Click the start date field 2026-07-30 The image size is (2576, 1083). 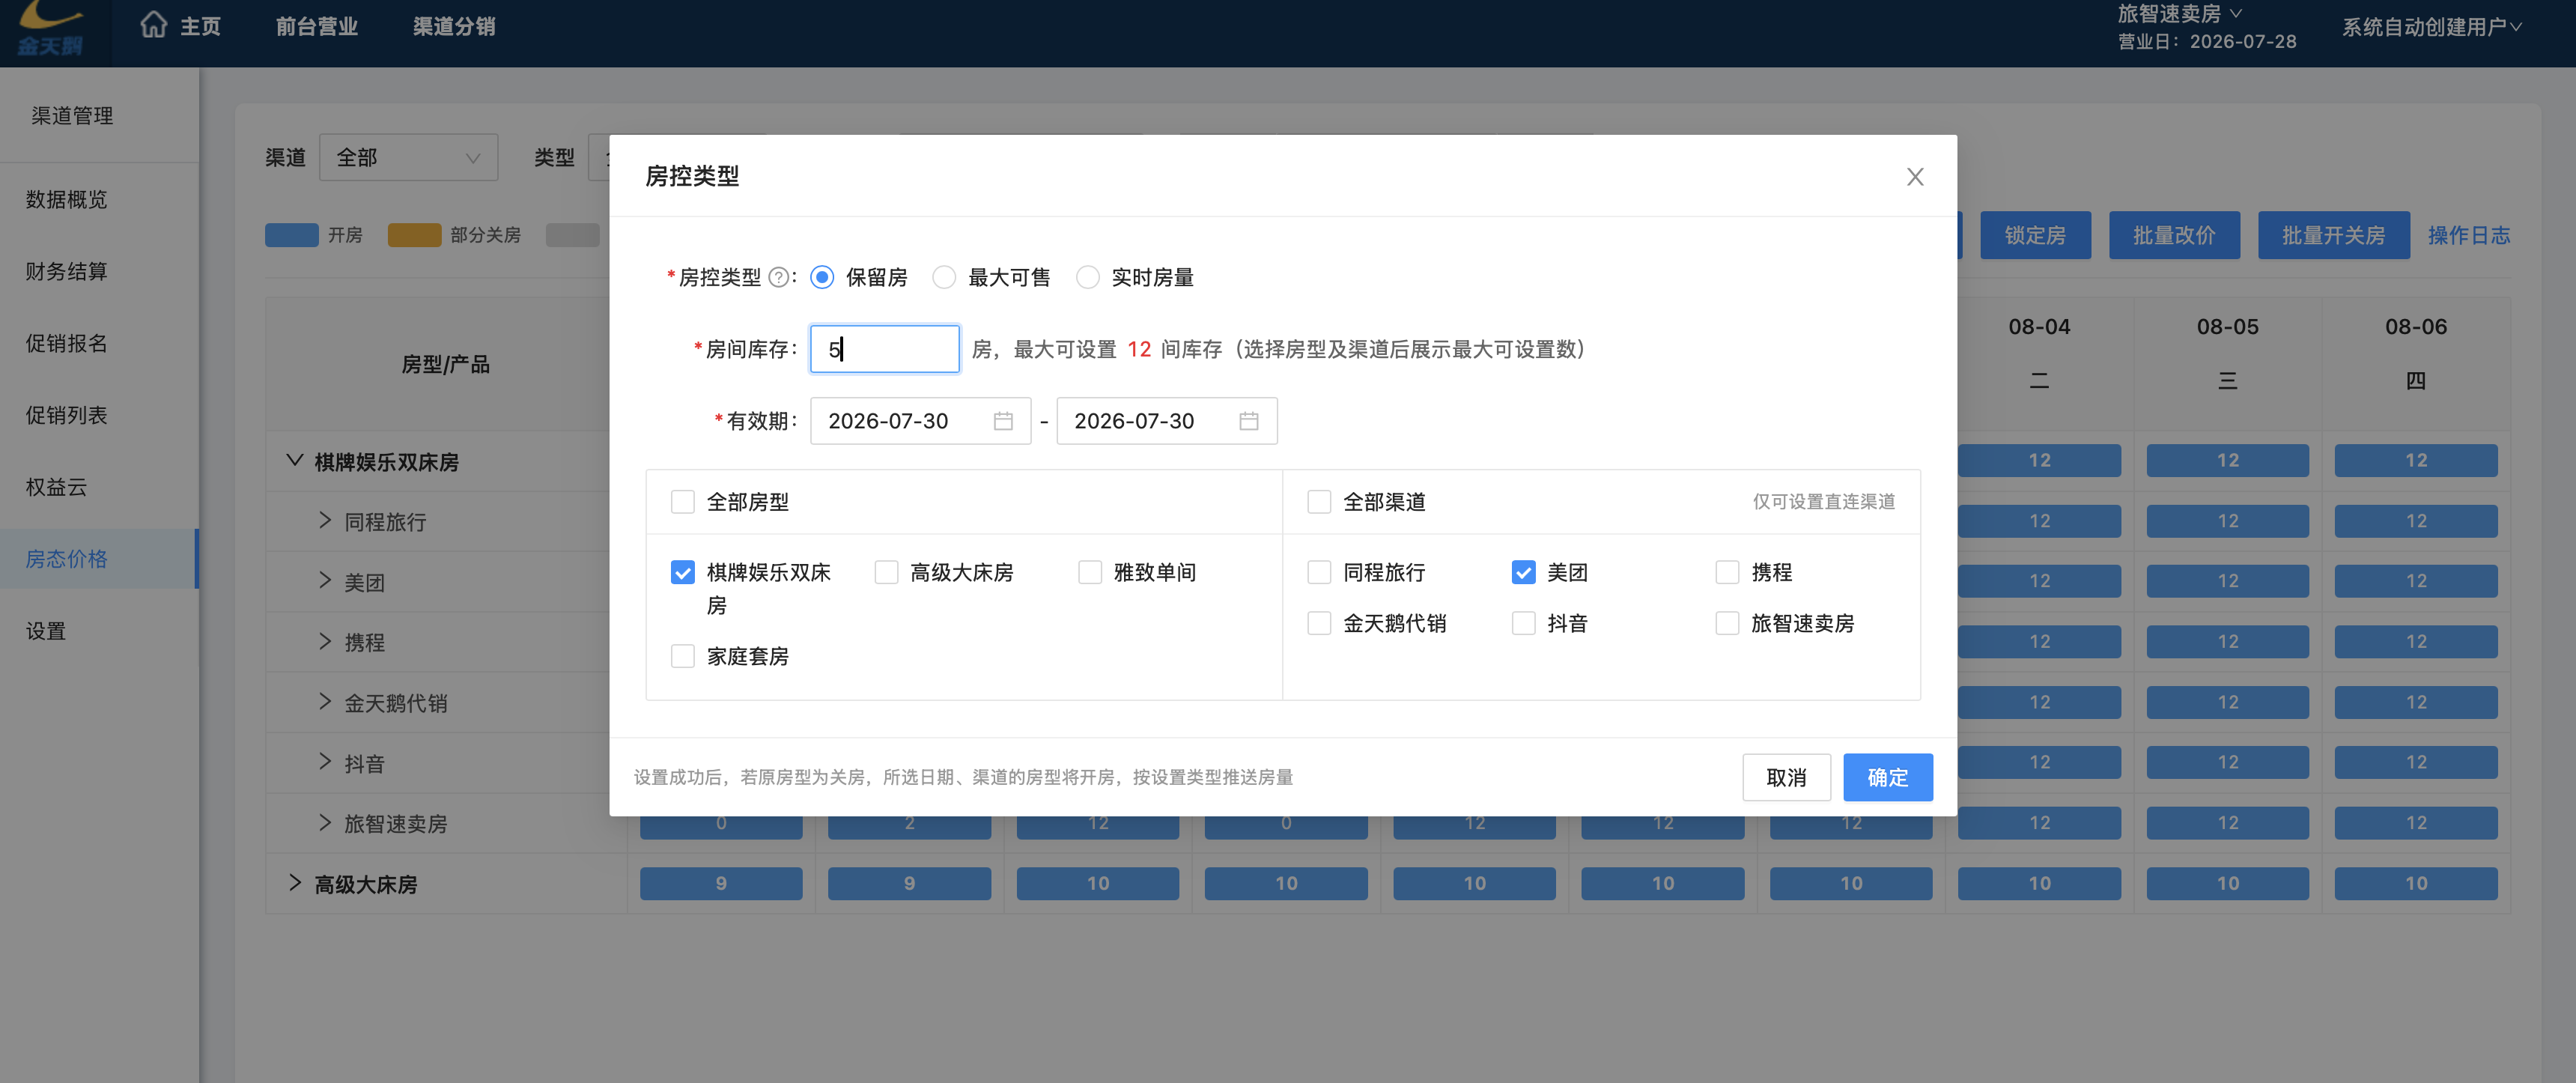pos(920,421)
